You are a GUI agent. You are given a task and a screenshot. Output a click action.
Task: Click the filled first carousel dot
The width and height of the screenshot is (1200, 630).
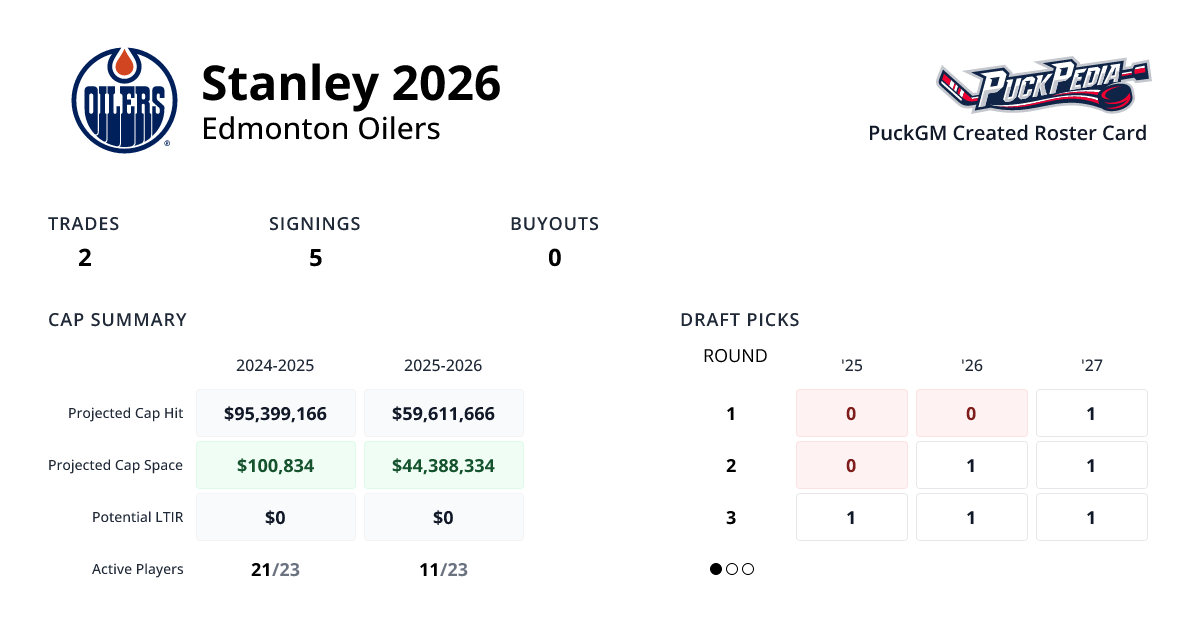click(x=716, y=569)
